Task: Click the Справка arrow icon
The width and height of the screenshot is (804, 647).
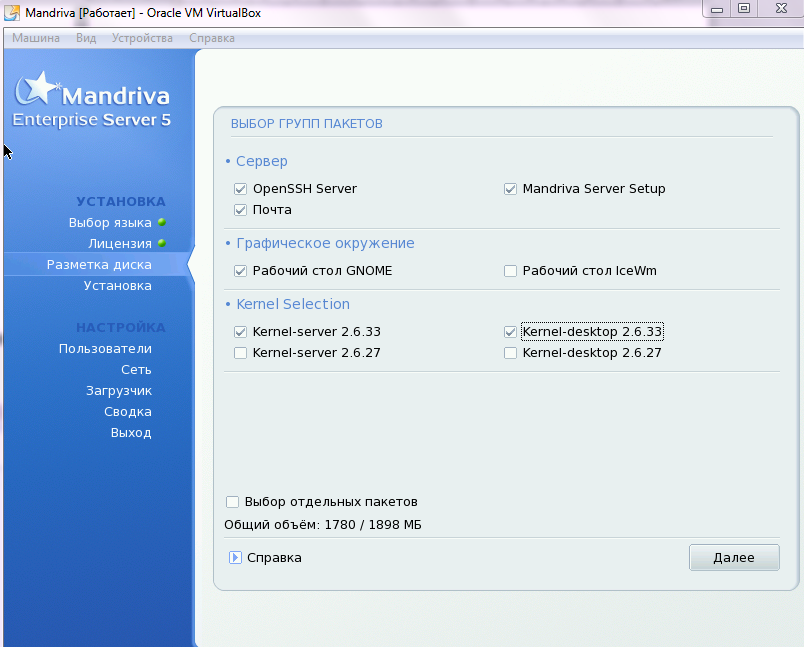Action: pos(235,557)
